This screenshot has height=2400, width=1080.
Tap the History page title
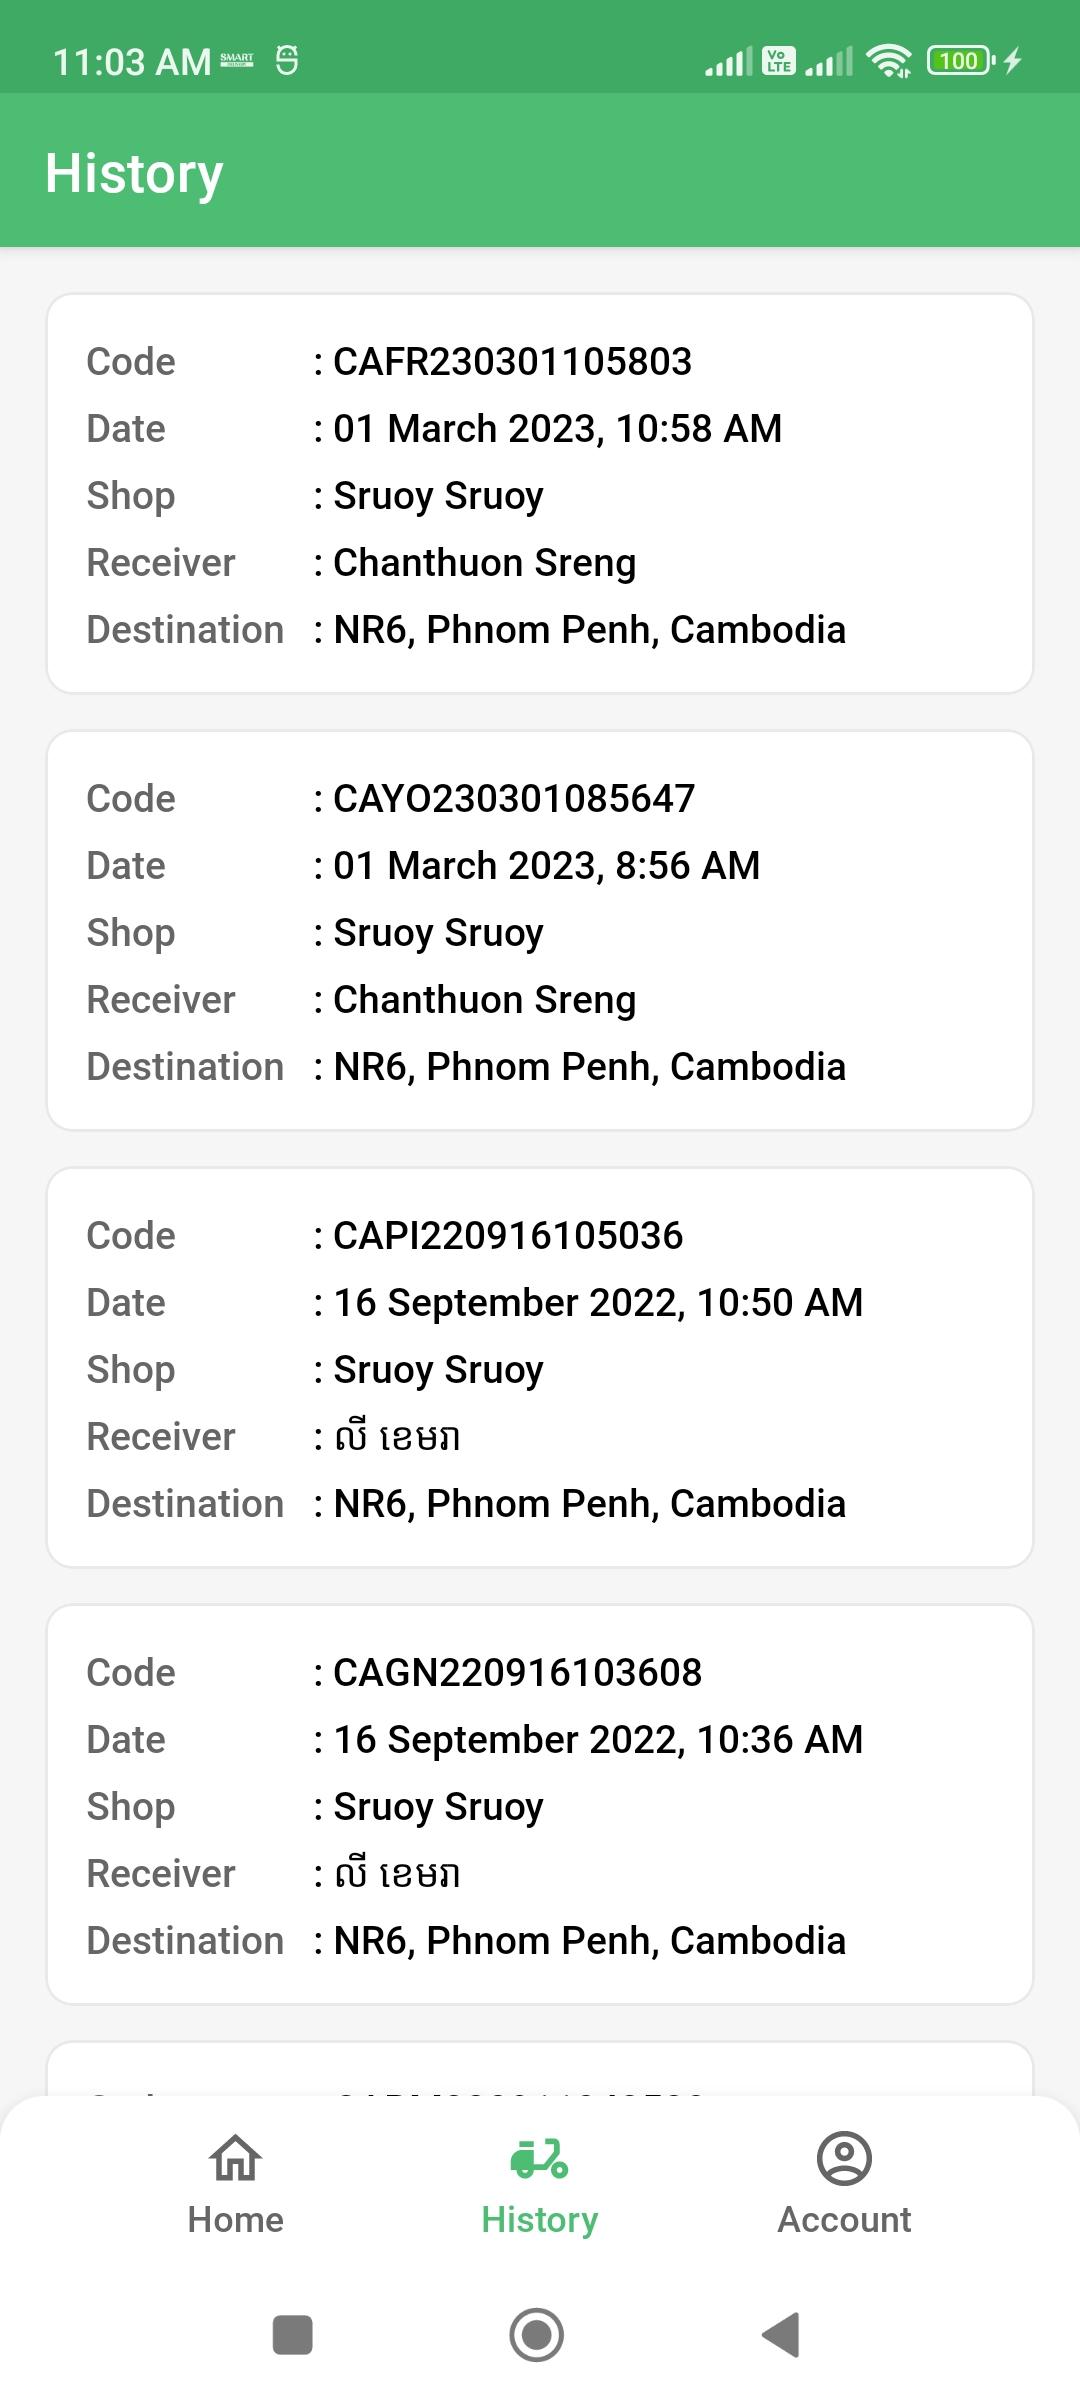point(134,174)
